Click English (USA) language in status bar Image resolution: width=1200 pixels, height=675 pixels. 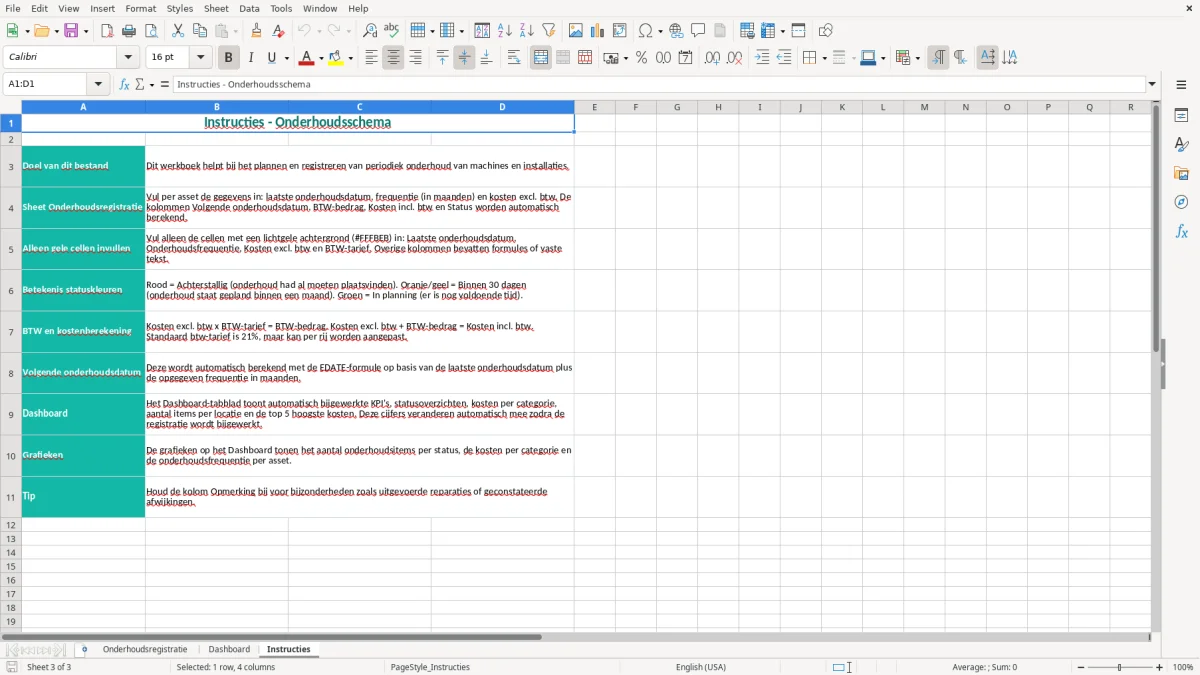click(701, 667)
